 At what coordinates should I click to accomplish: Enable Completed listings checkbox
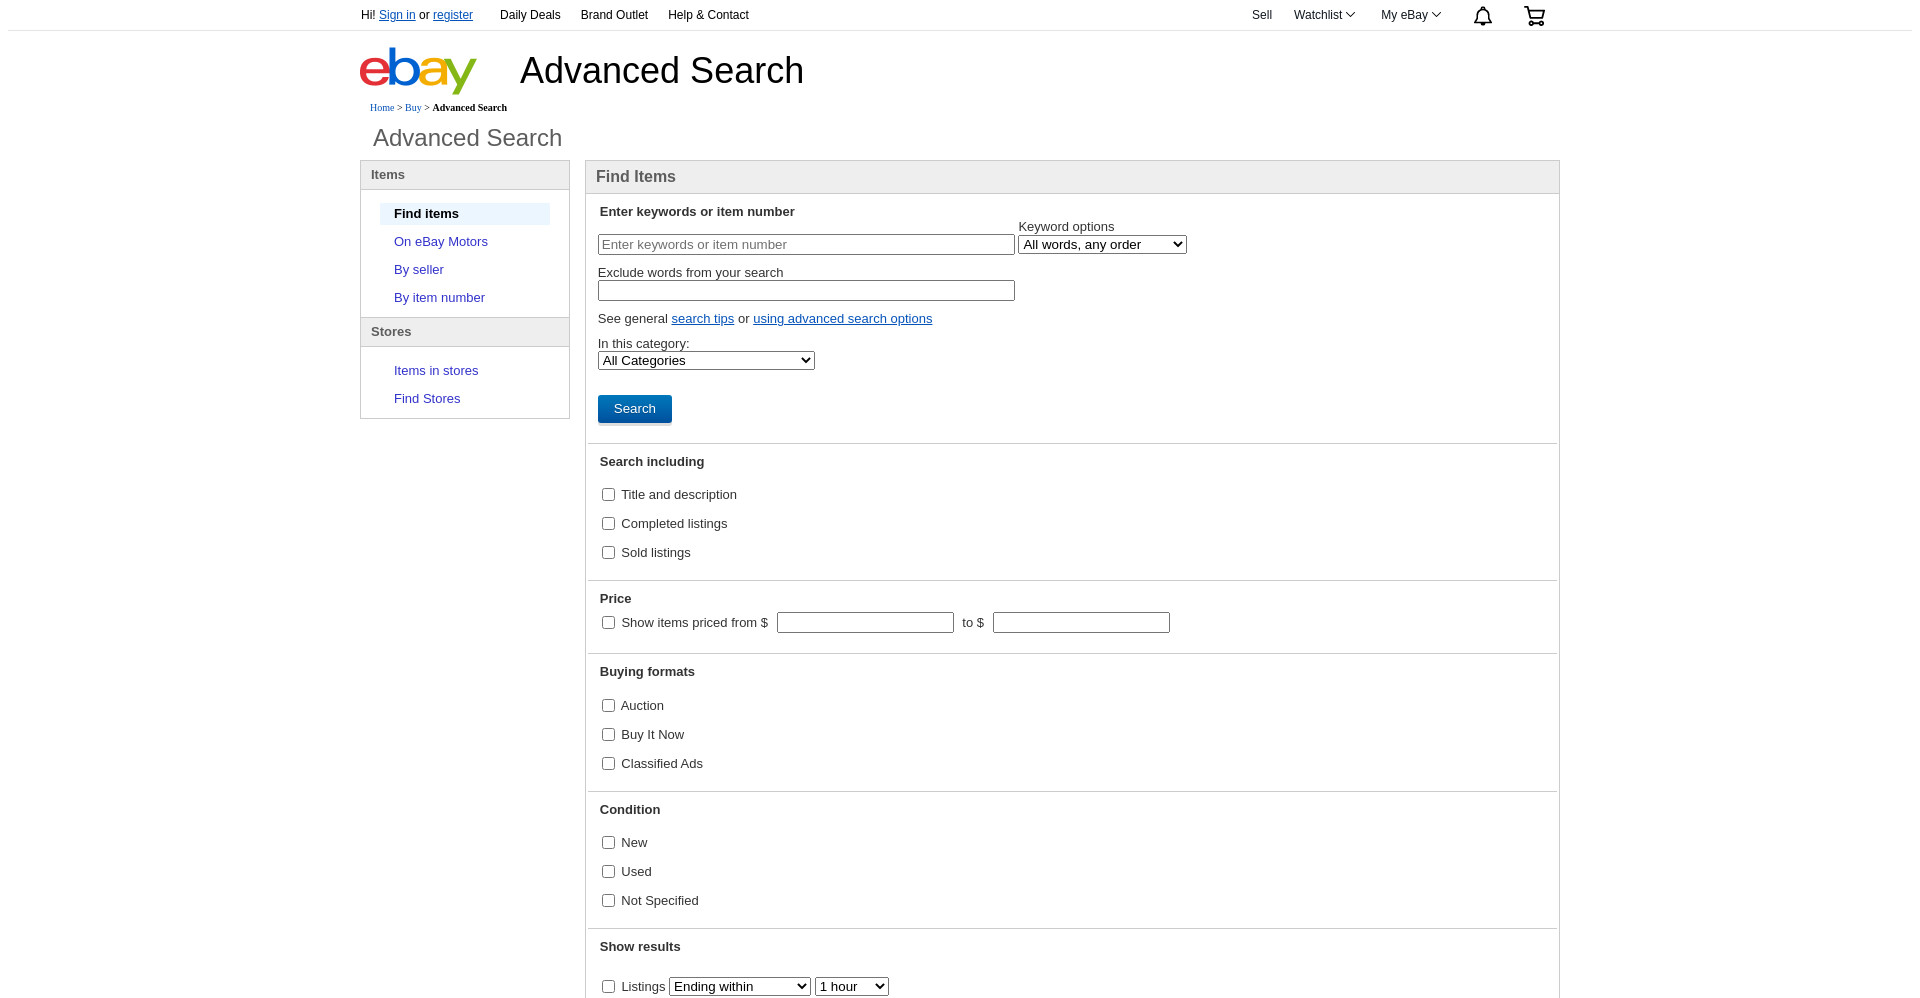[x=608, y=524]
